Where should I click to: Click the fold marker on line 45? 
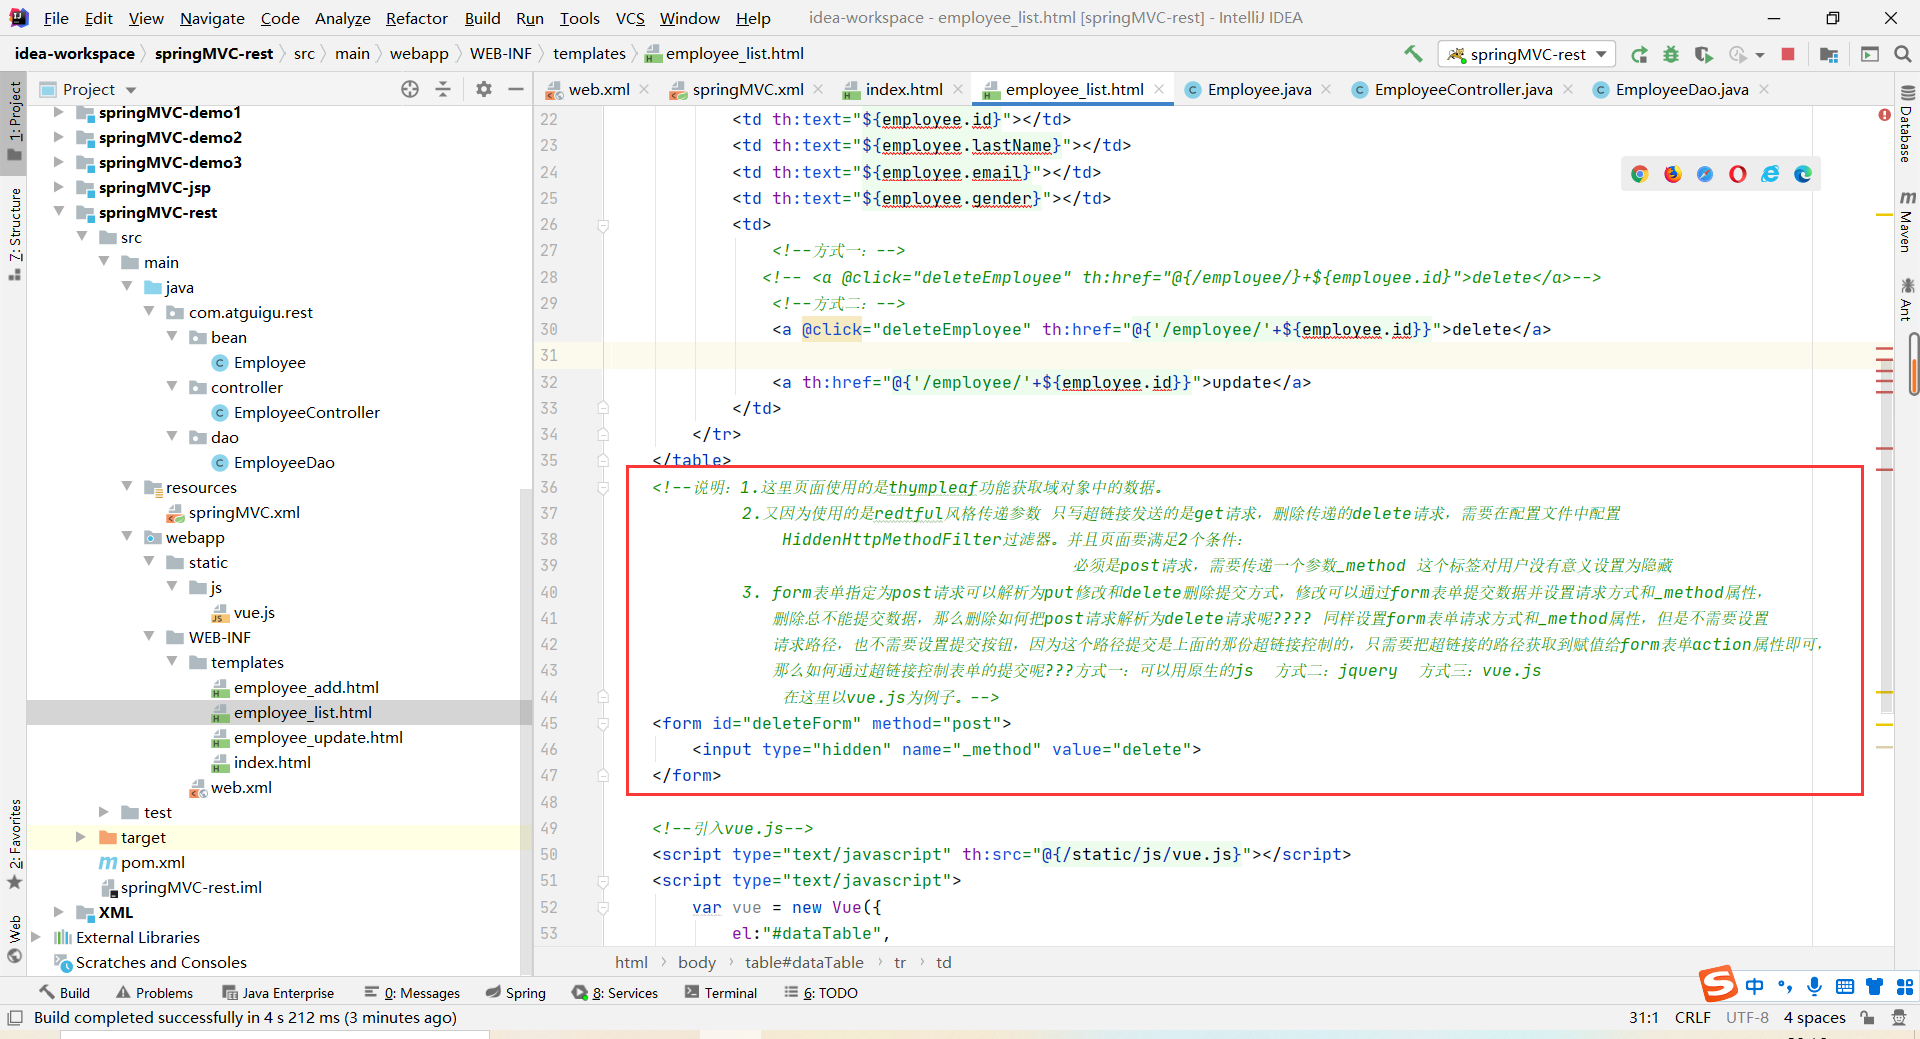click(603, 723)
